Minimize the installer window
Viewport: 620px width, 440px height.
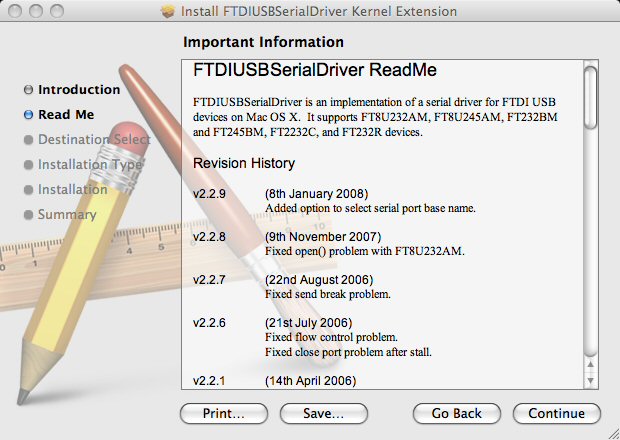coord(36,11)
